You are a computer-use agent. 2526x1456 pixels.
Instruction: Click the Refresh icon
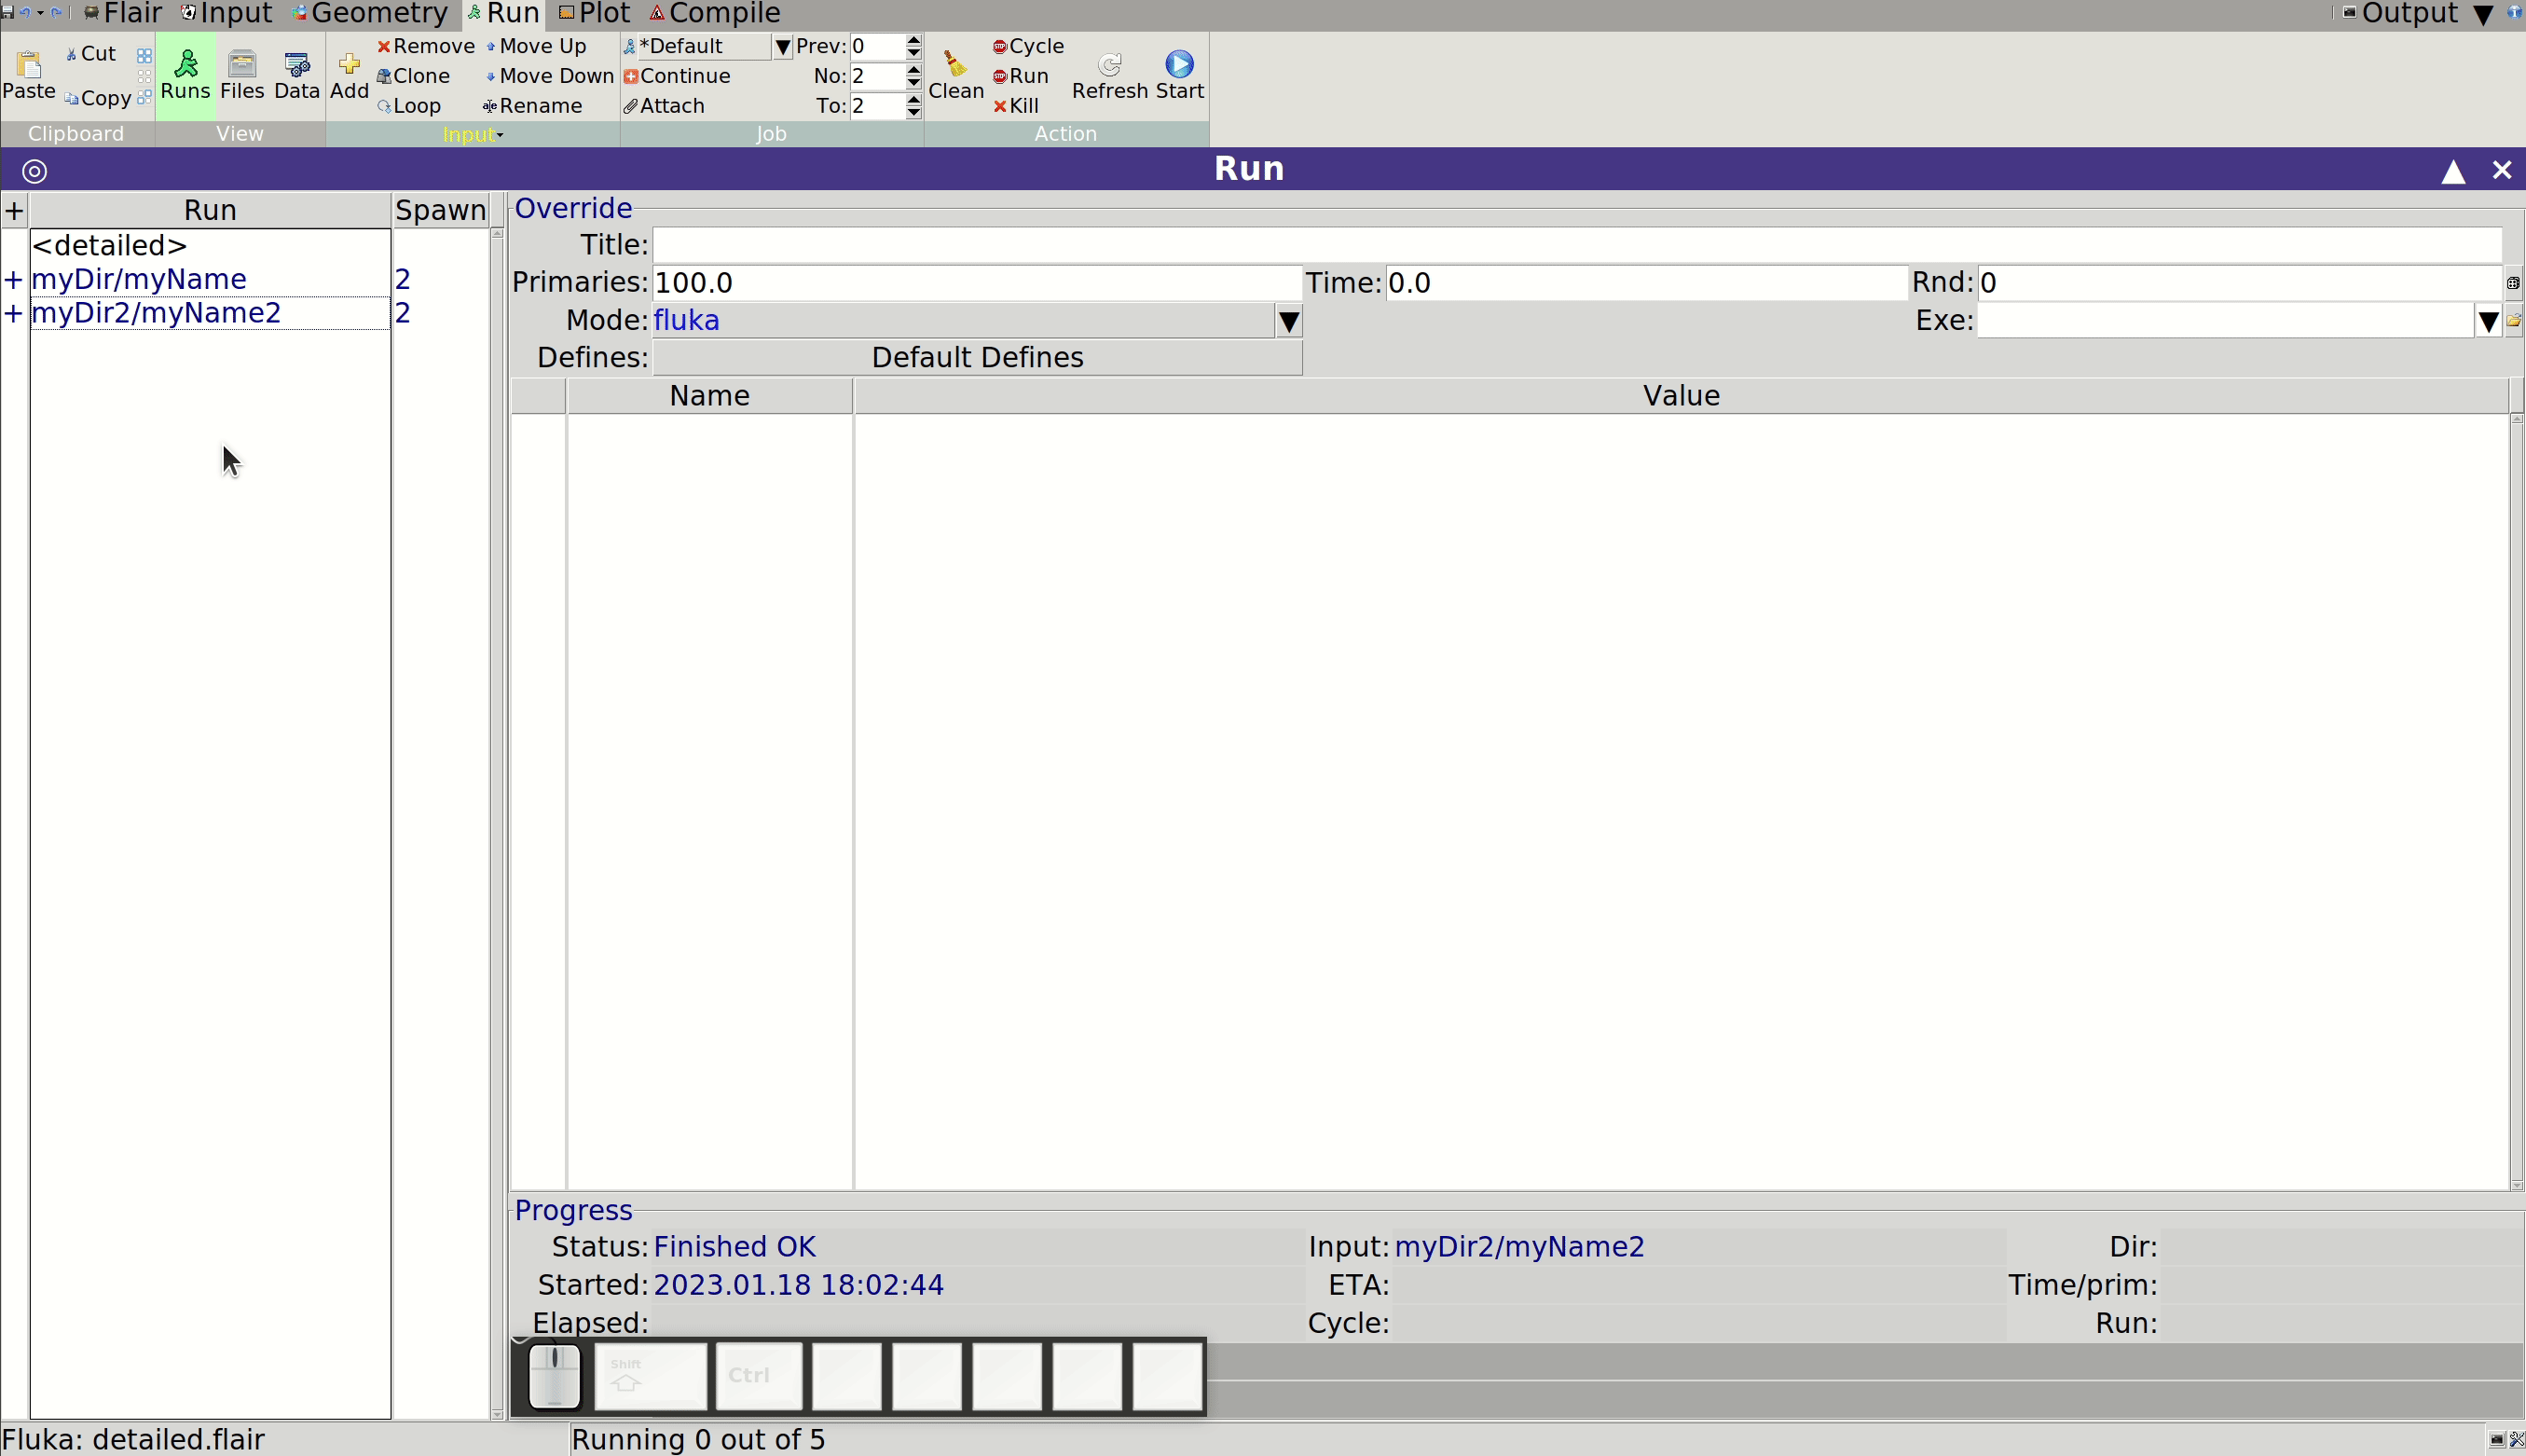point(1109,65)
